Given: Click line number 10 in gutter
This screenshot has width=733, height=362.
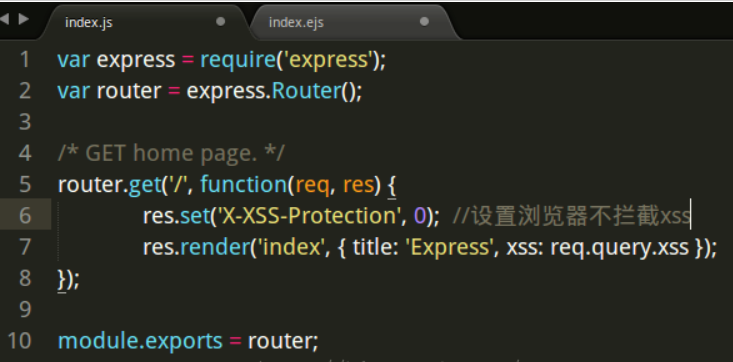Looking at the screenshot, I should (19, 340).
